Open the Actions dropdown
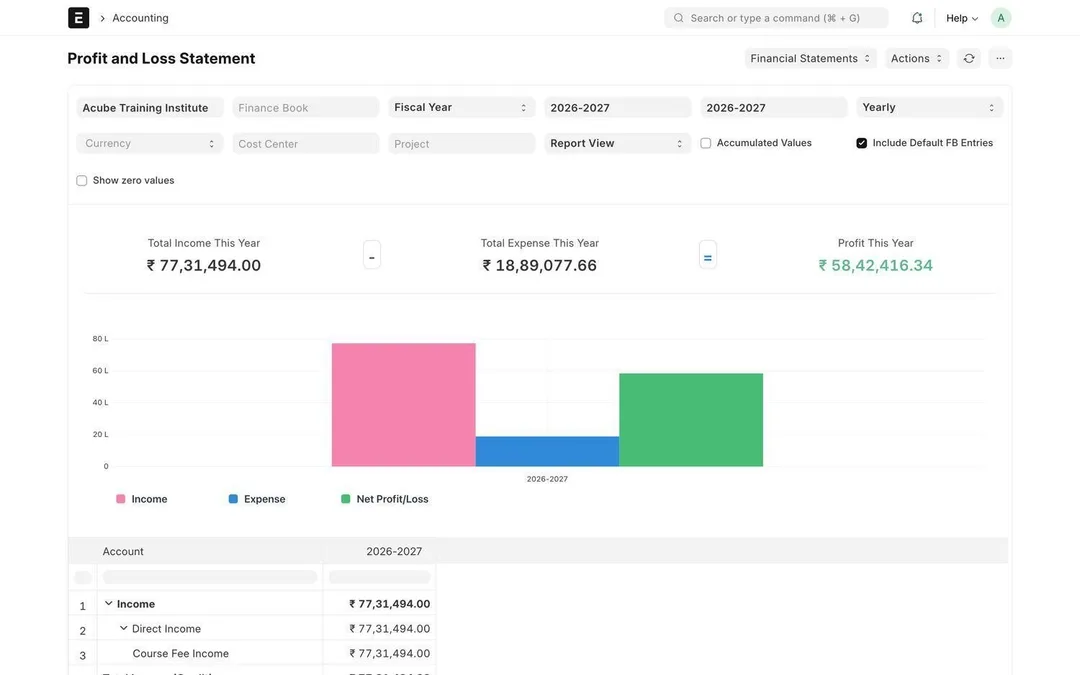The width and height of the screenshot is (1080, 675). coord(917,59)
